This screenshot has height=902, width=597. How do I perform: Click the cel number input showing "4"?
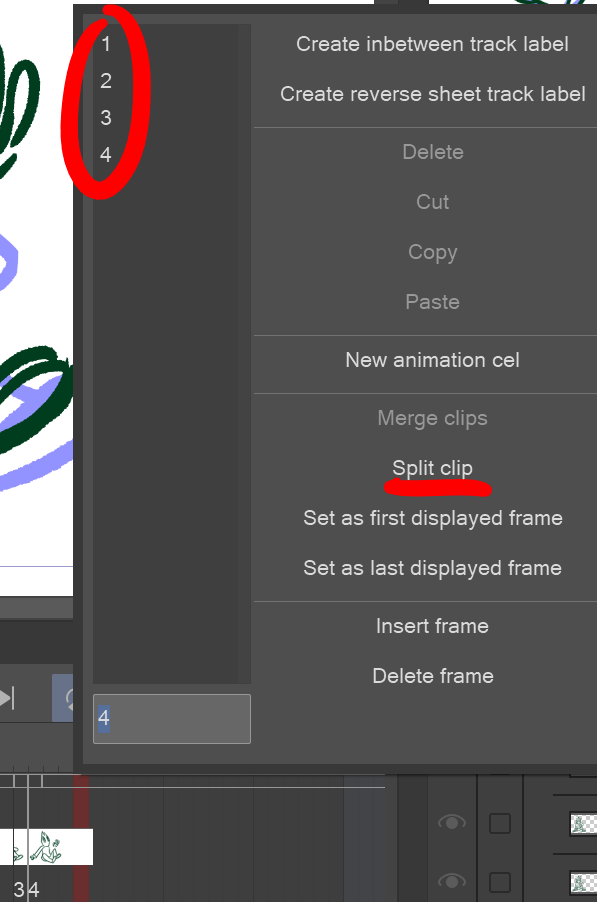pyautogui.click(x=171, y=719)
